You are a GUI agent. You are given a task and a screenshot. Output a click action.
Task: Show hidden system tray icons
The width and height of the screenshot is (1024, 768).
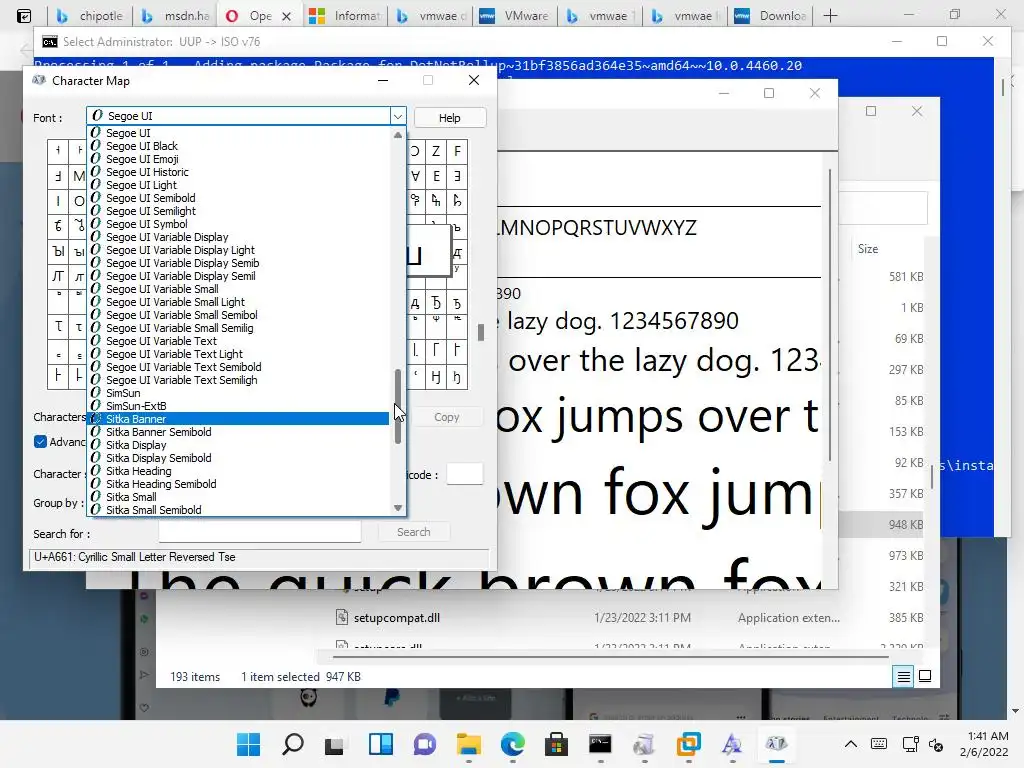click(850, 744)
